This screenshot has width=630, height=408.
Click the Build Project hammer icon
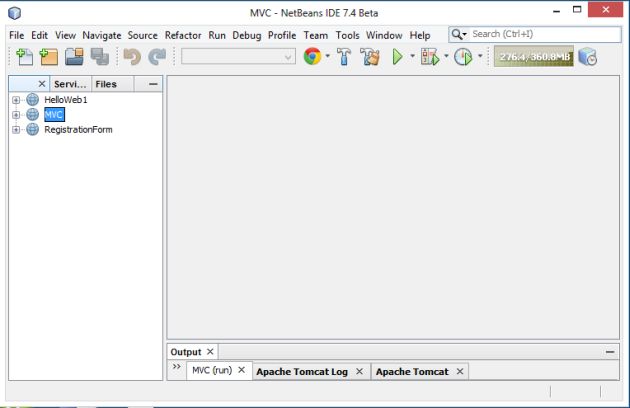(344, 57)
